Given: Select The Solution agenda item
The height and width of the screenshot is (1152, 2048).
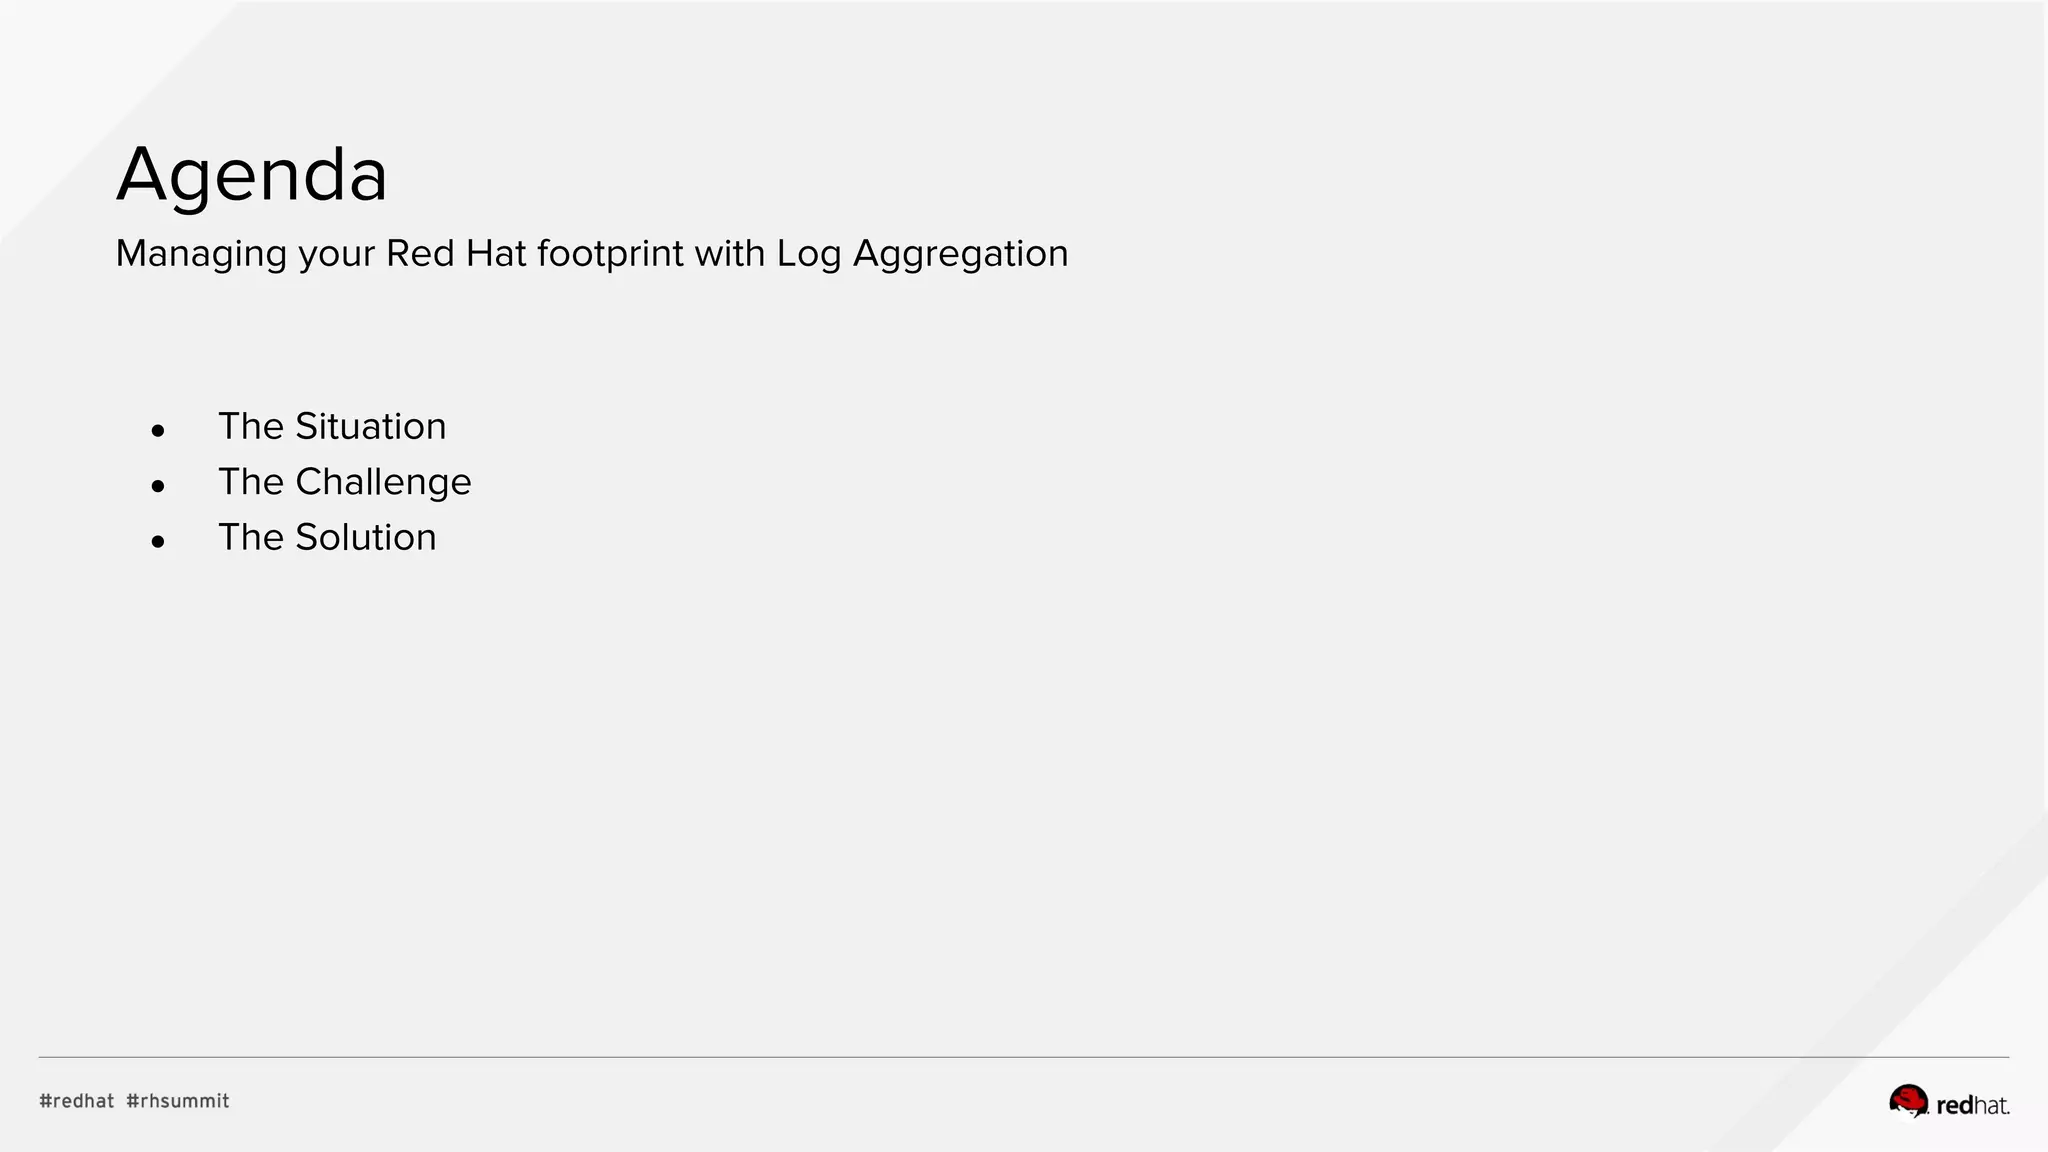Looking at the screenshot, I should [327, 538].
